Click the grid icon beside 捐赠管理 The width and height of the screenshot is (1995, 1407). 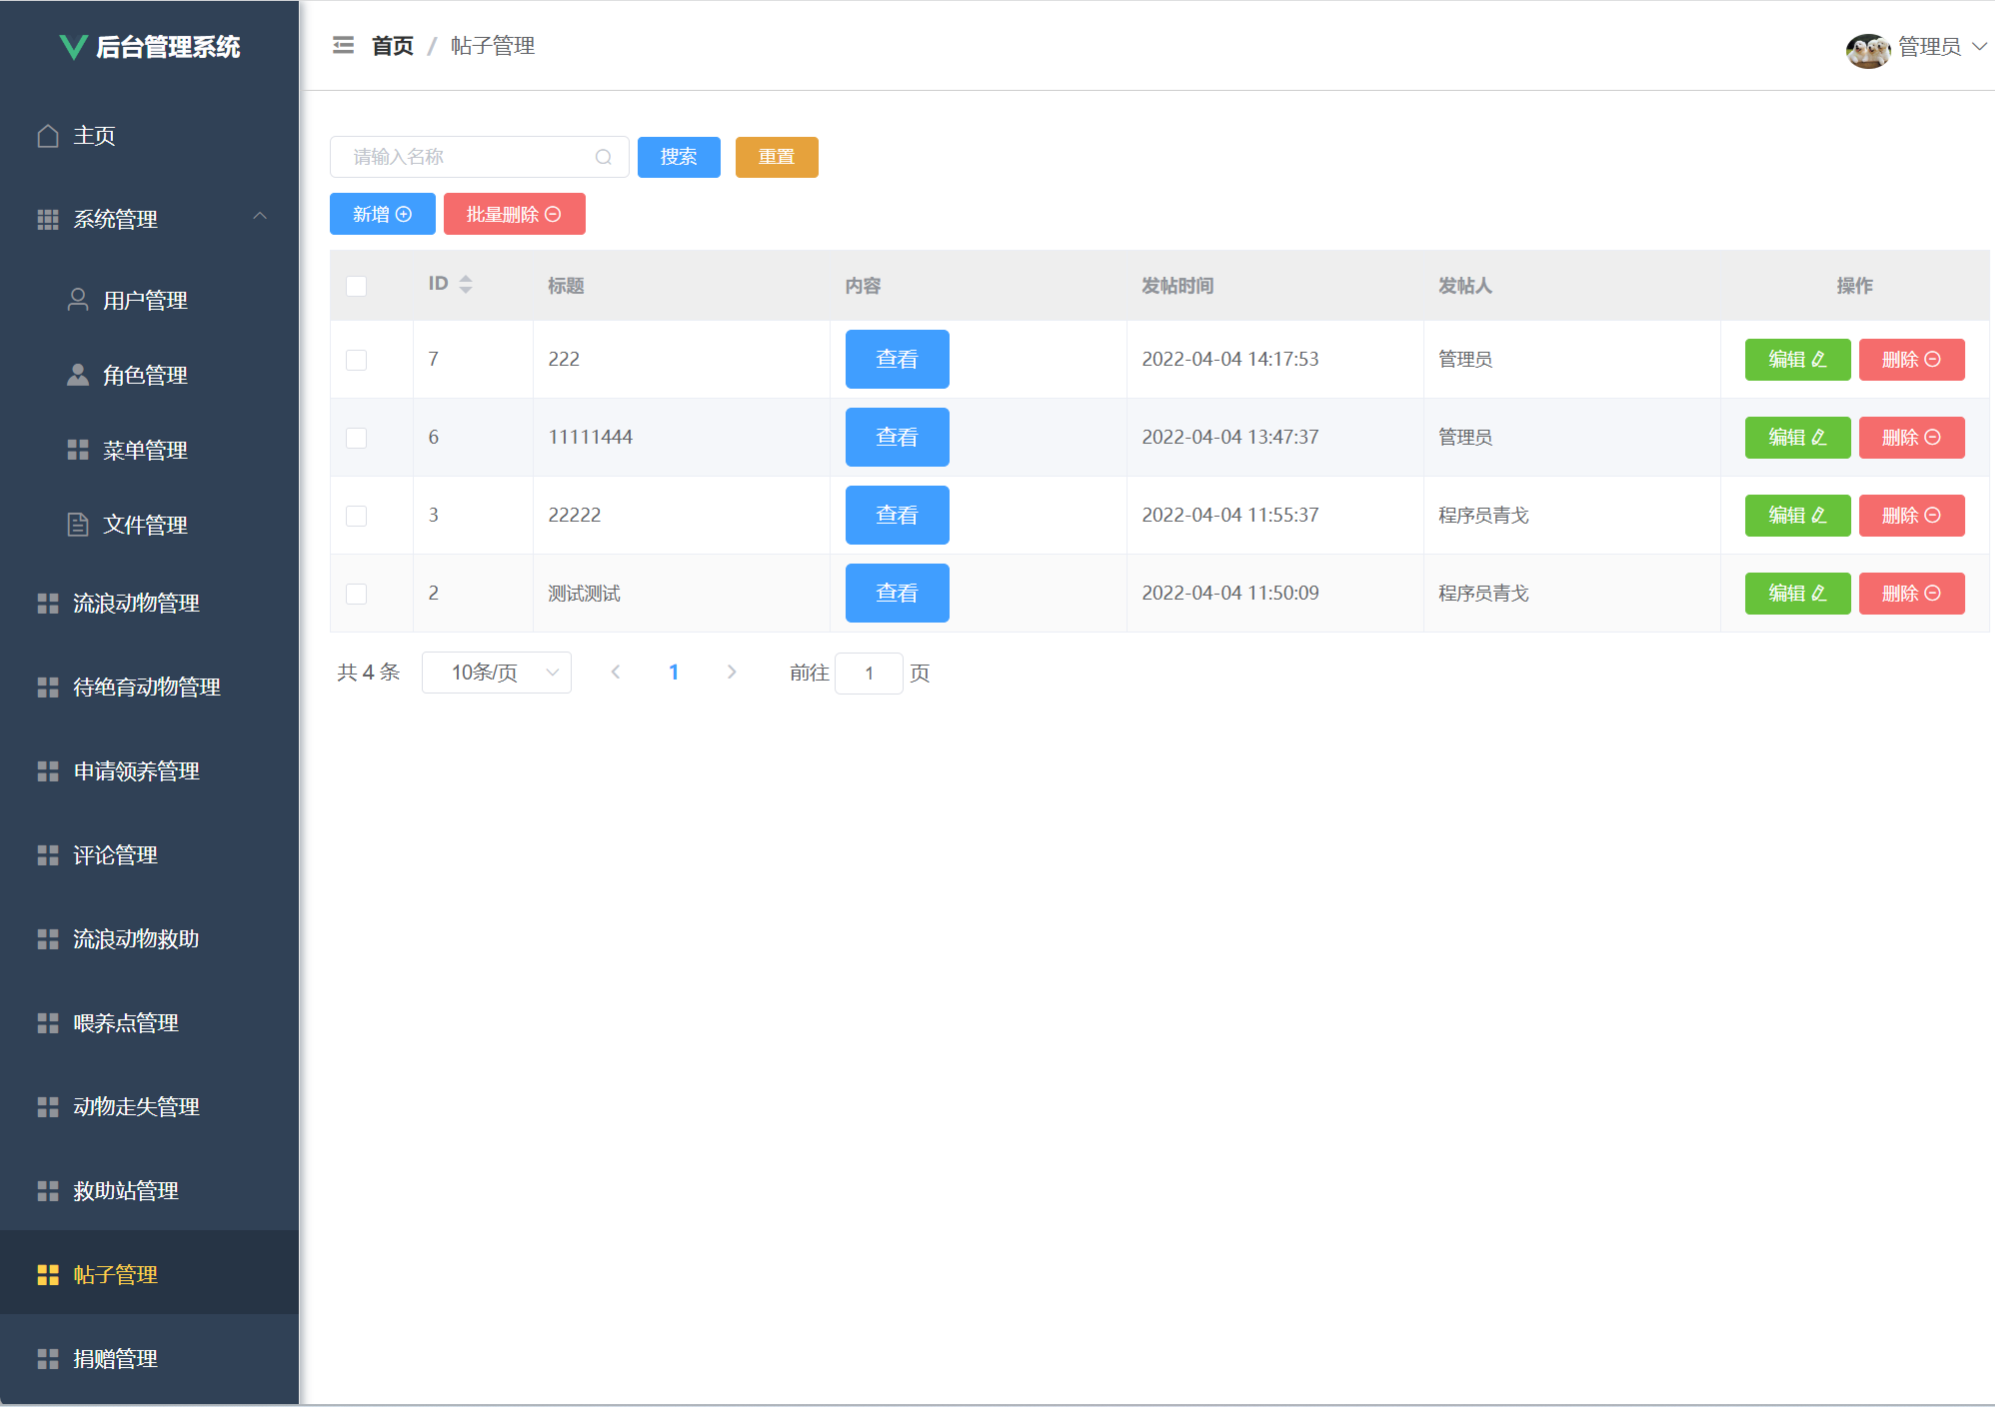click(48, 1358)
